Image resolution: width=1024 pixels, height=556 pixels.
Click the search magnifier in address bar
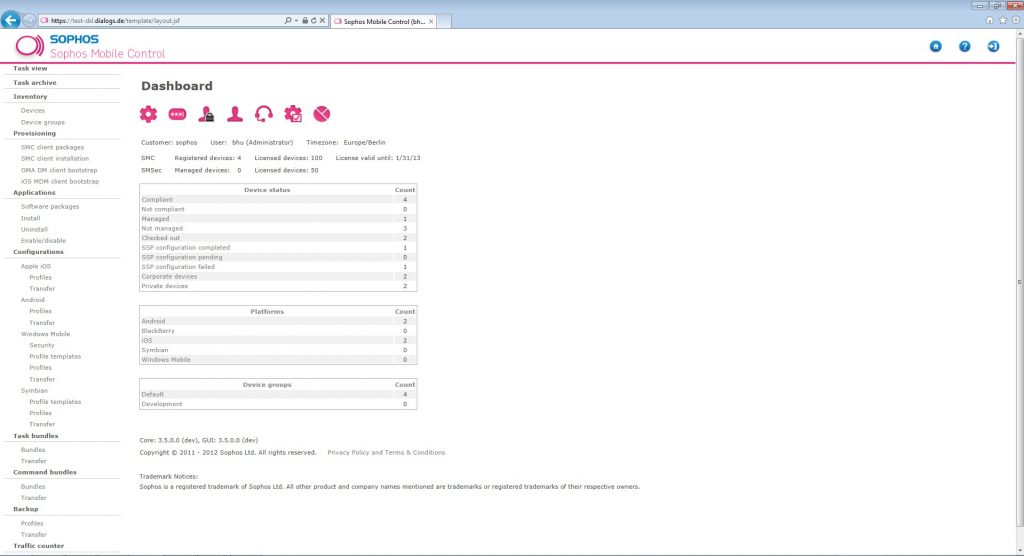(288, 20)
